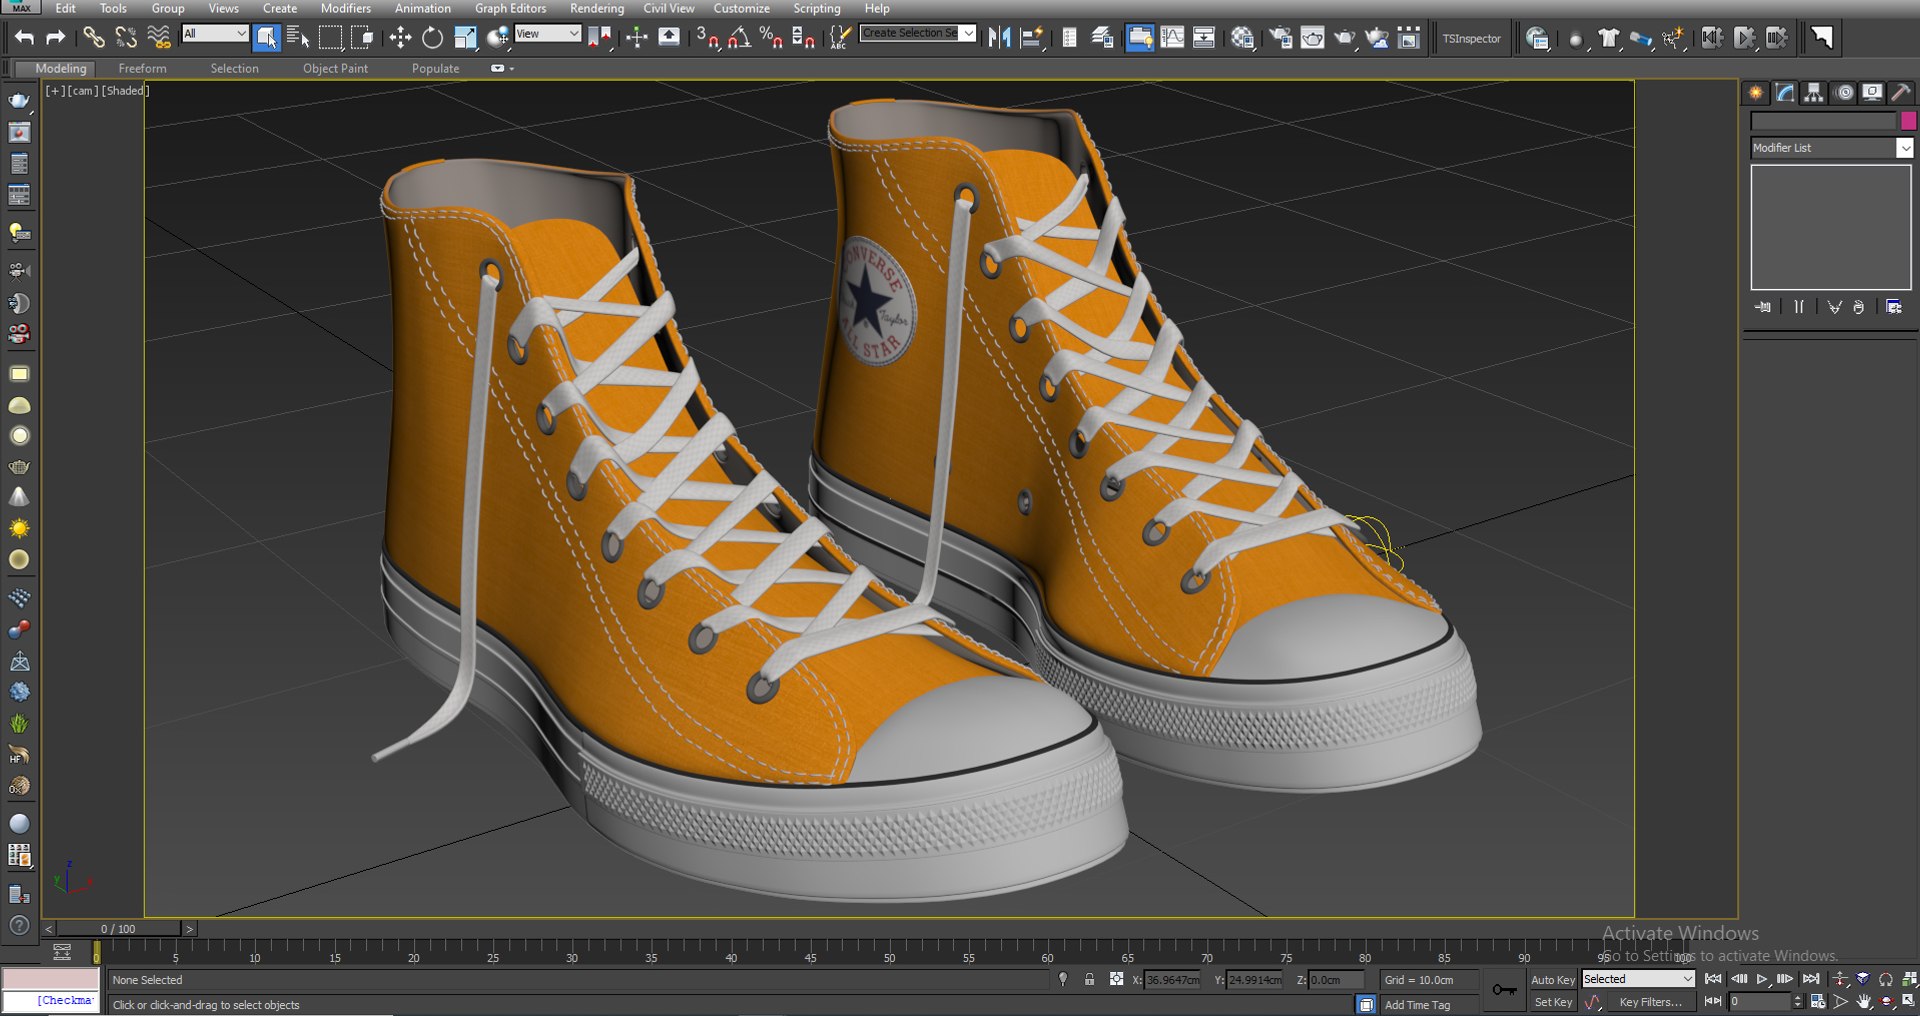Open the Rendering menu
The height and width of the screenshot is (1016, 1920).
[597, 8]
